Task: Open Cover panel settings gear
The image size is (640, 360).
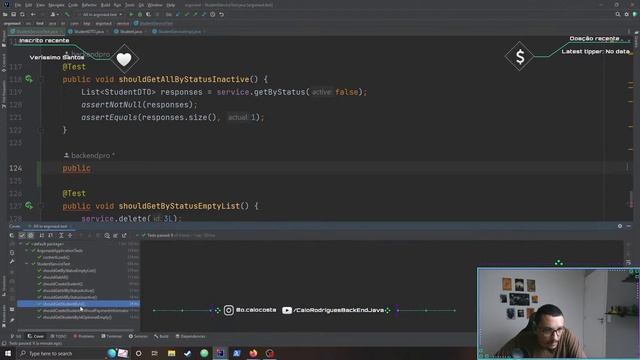Action: (x=620, y=226)
